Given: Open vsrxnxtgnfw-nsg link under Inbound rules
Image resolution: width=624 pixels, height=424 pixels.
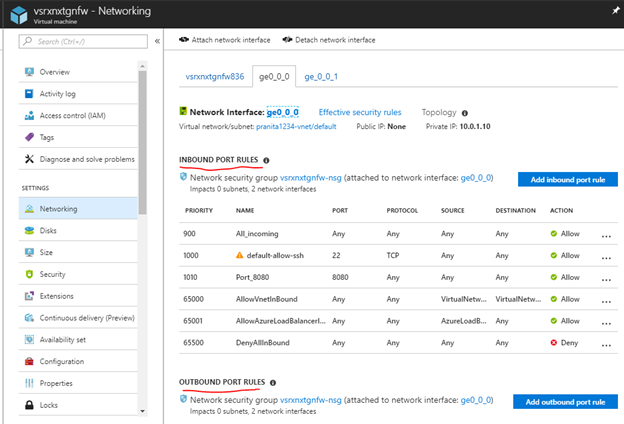Looking at the screenshot, I should tap(311, 178).
